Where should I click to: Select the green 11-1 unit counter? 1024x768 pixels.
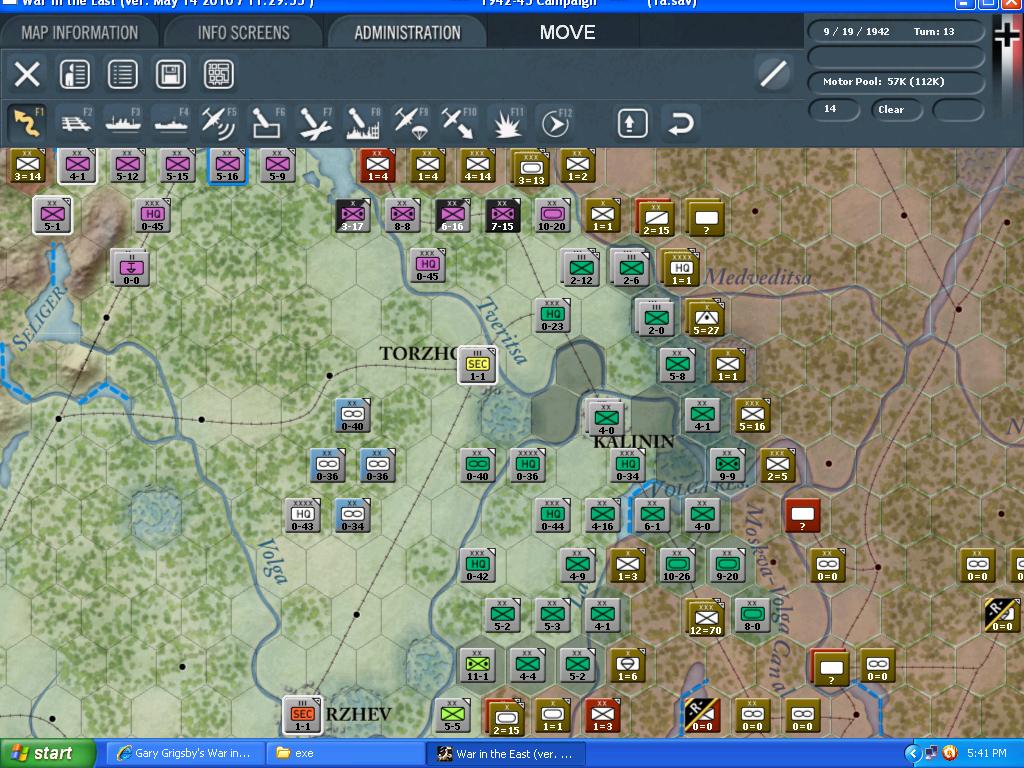477,665
